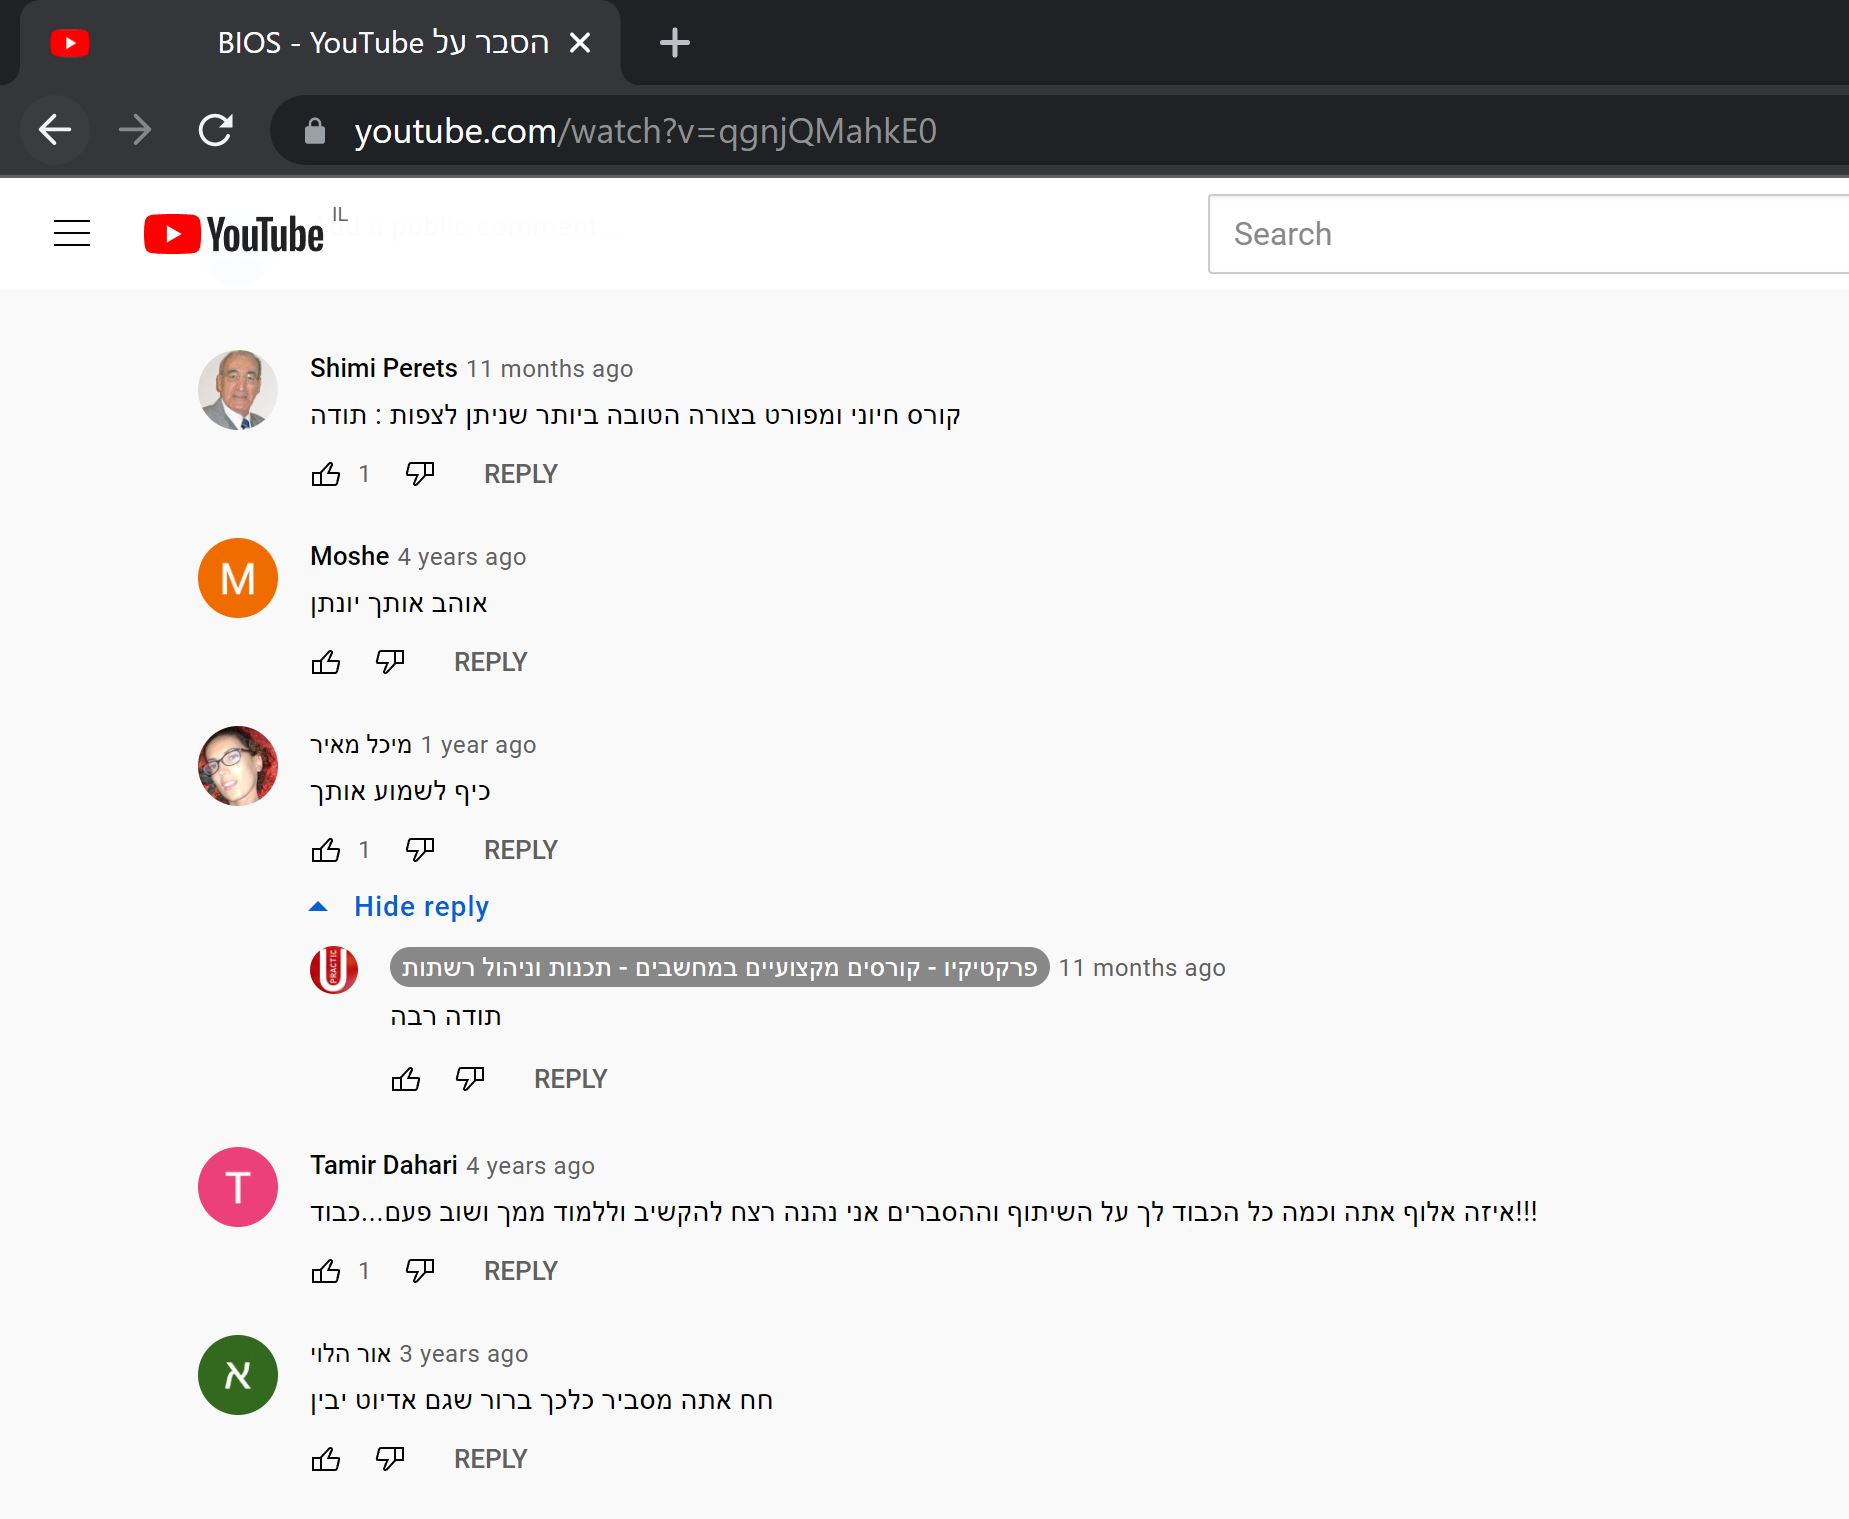Dislike Tamir Dahari's comment
1849x1519 pixels.
(x=420, y=1271)
